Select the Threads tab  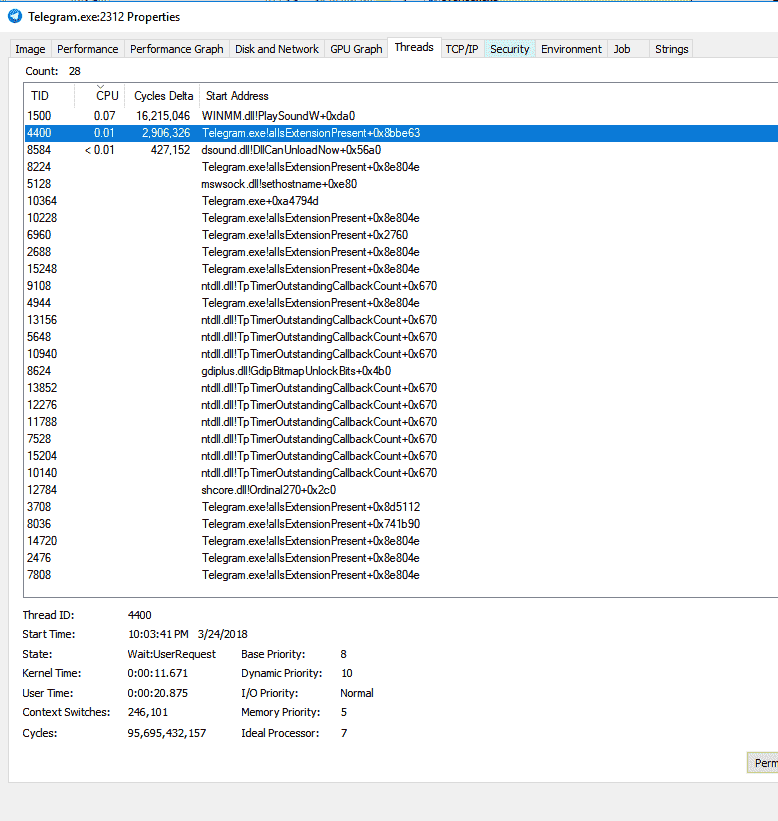pos(414,48)
